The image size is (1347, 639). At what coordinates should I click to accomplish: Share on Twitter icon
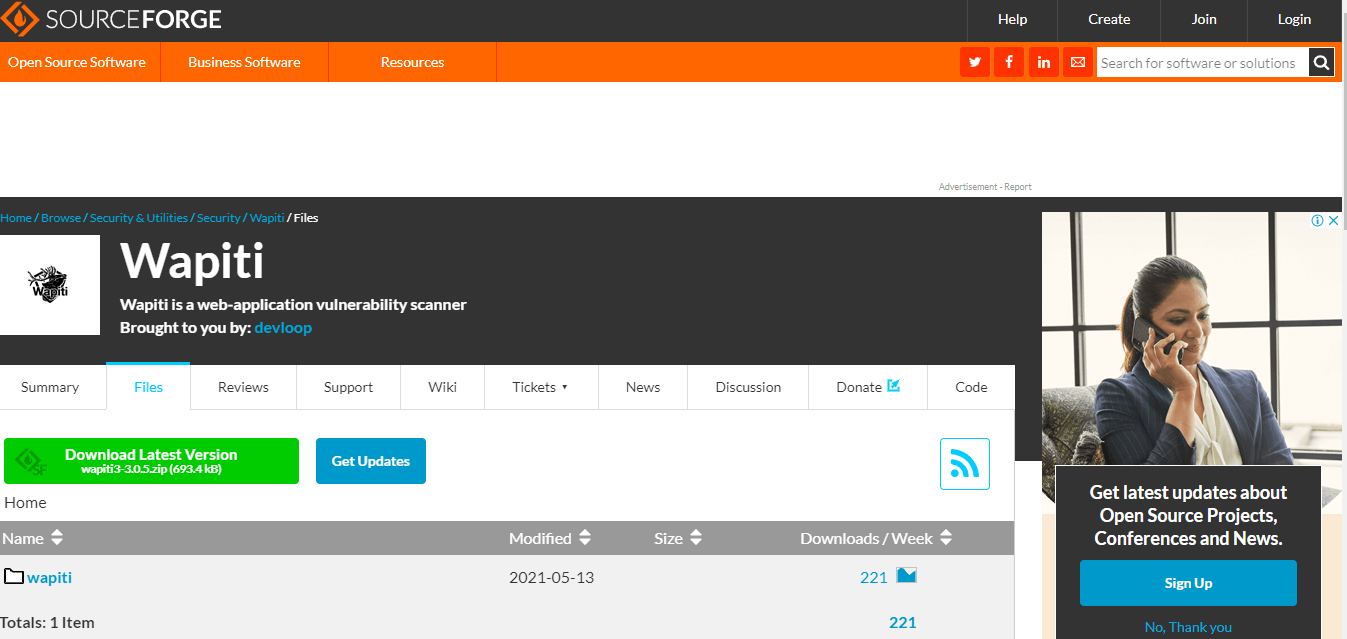tap(975, 62)
